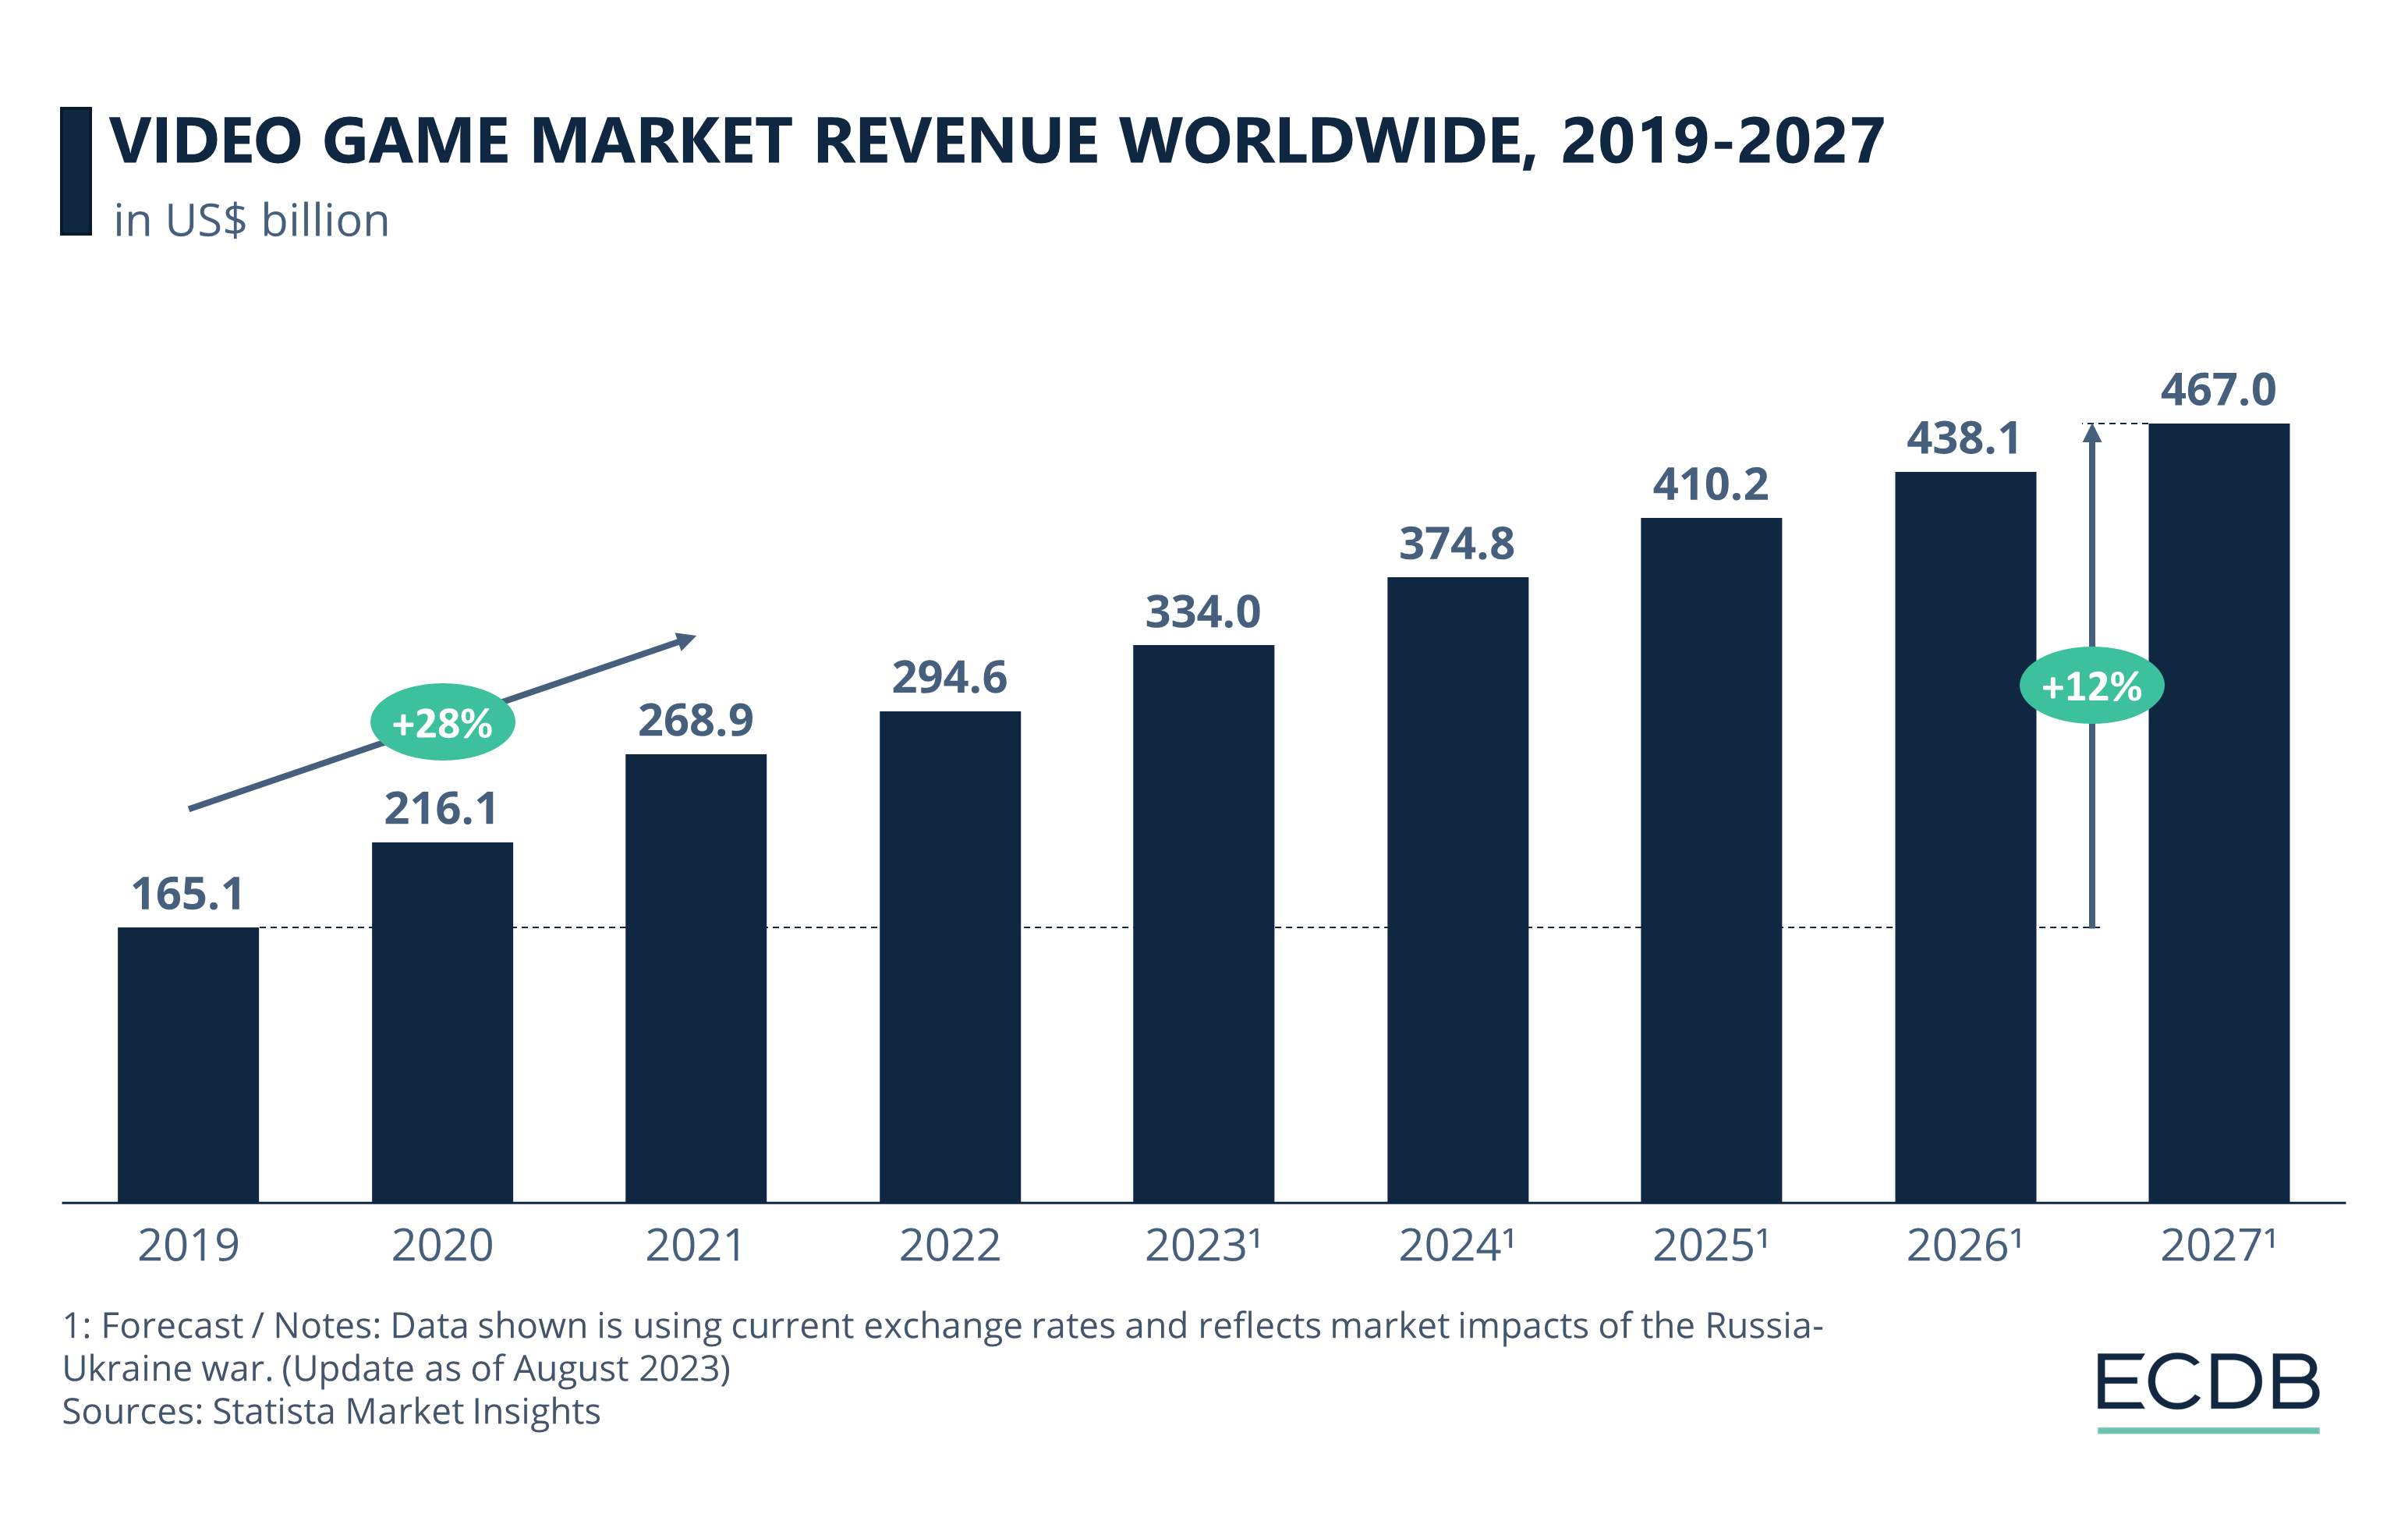Click the 2027 forecast axis label
The width and height of the screenshot is (2408, 1521).
coord(2219,1246)
